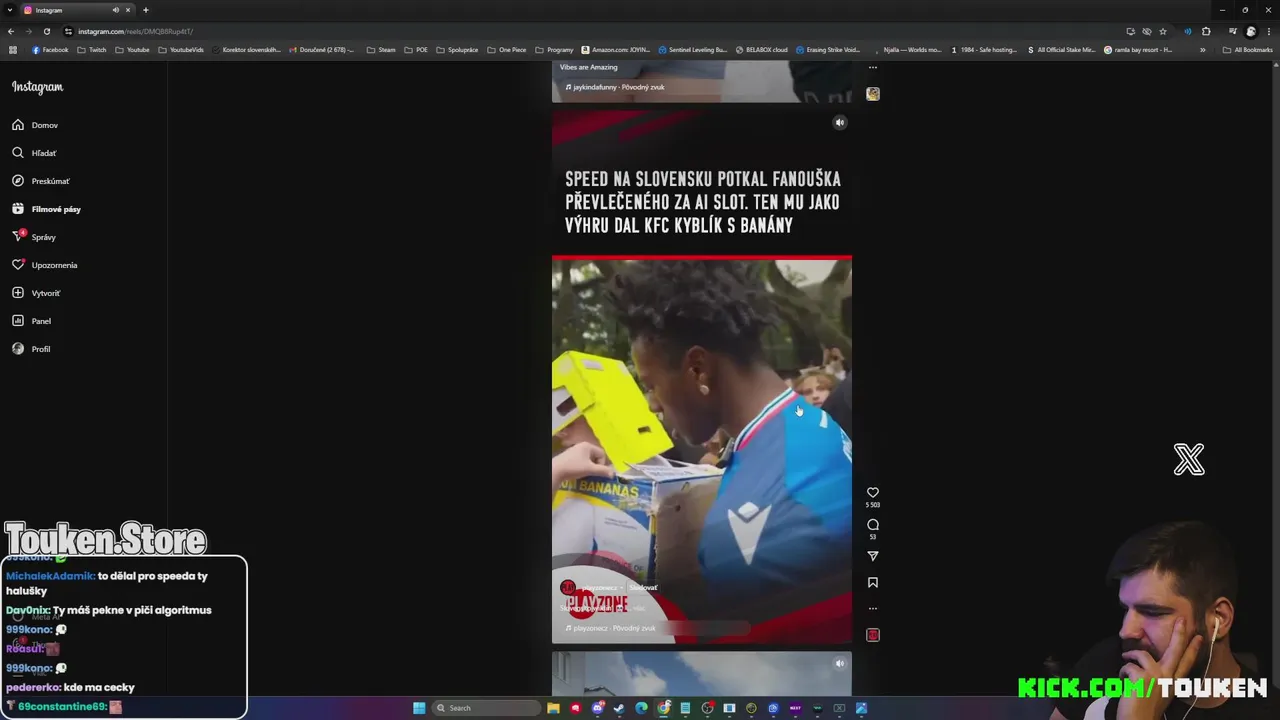
Task: Click the Instagram logo wordmark
Action: 37,87
